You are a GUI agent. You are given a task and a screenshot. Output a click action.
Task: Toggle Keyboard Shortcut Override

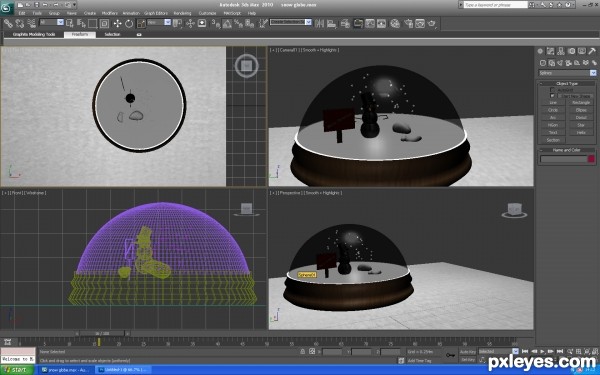[202, 24]
